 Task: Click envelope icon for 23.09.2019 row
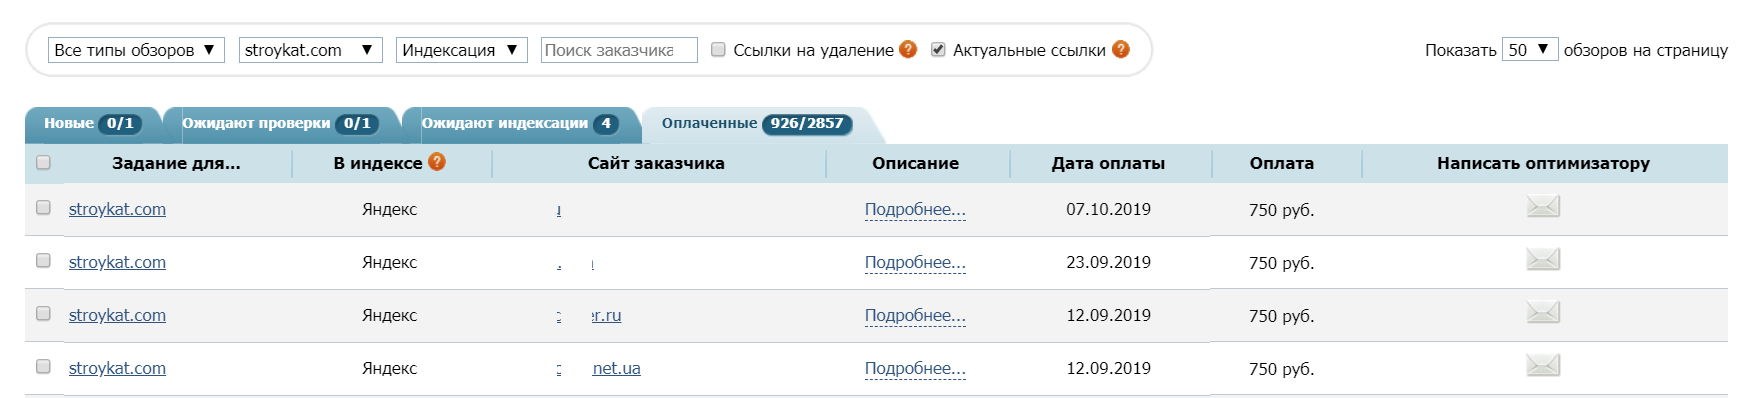(x=1543, y=260)
